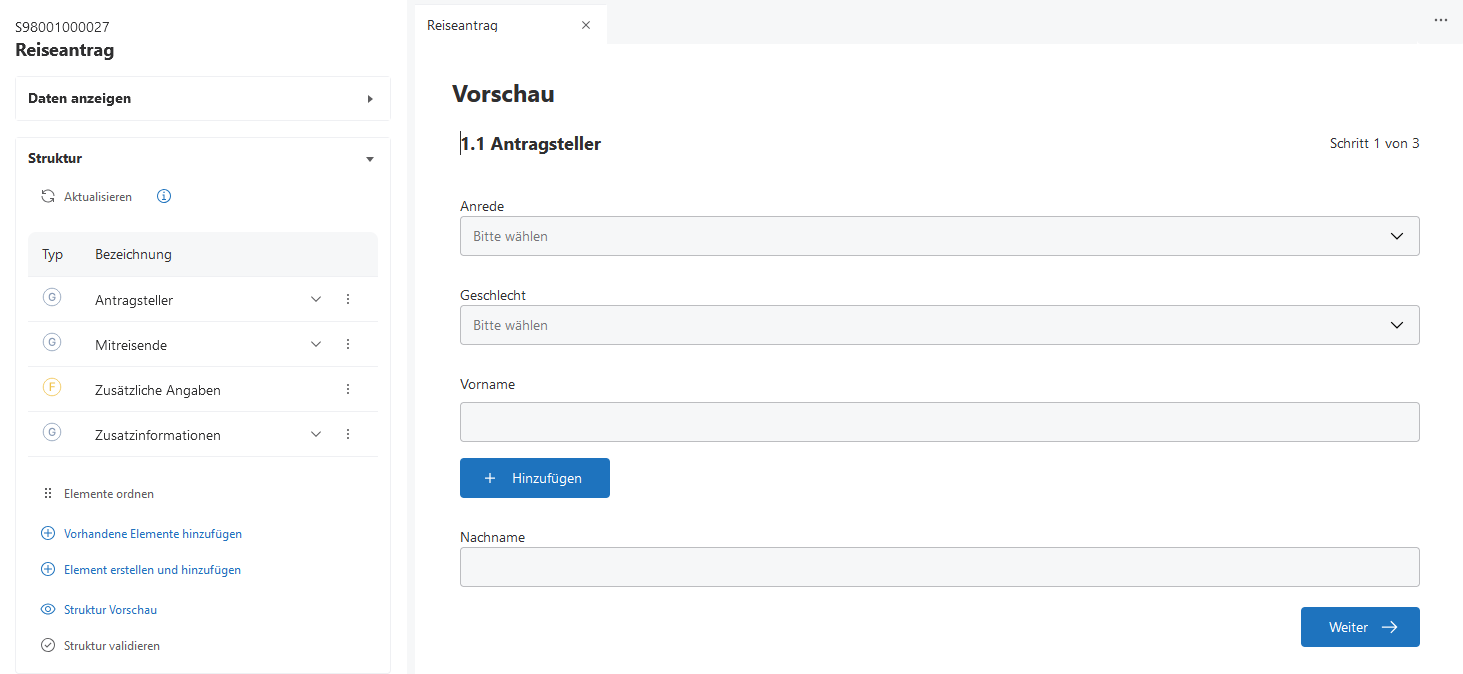1463x674 pixels.
Task: Click the Aktualisieren refresh icon
Action: point(48,197)
